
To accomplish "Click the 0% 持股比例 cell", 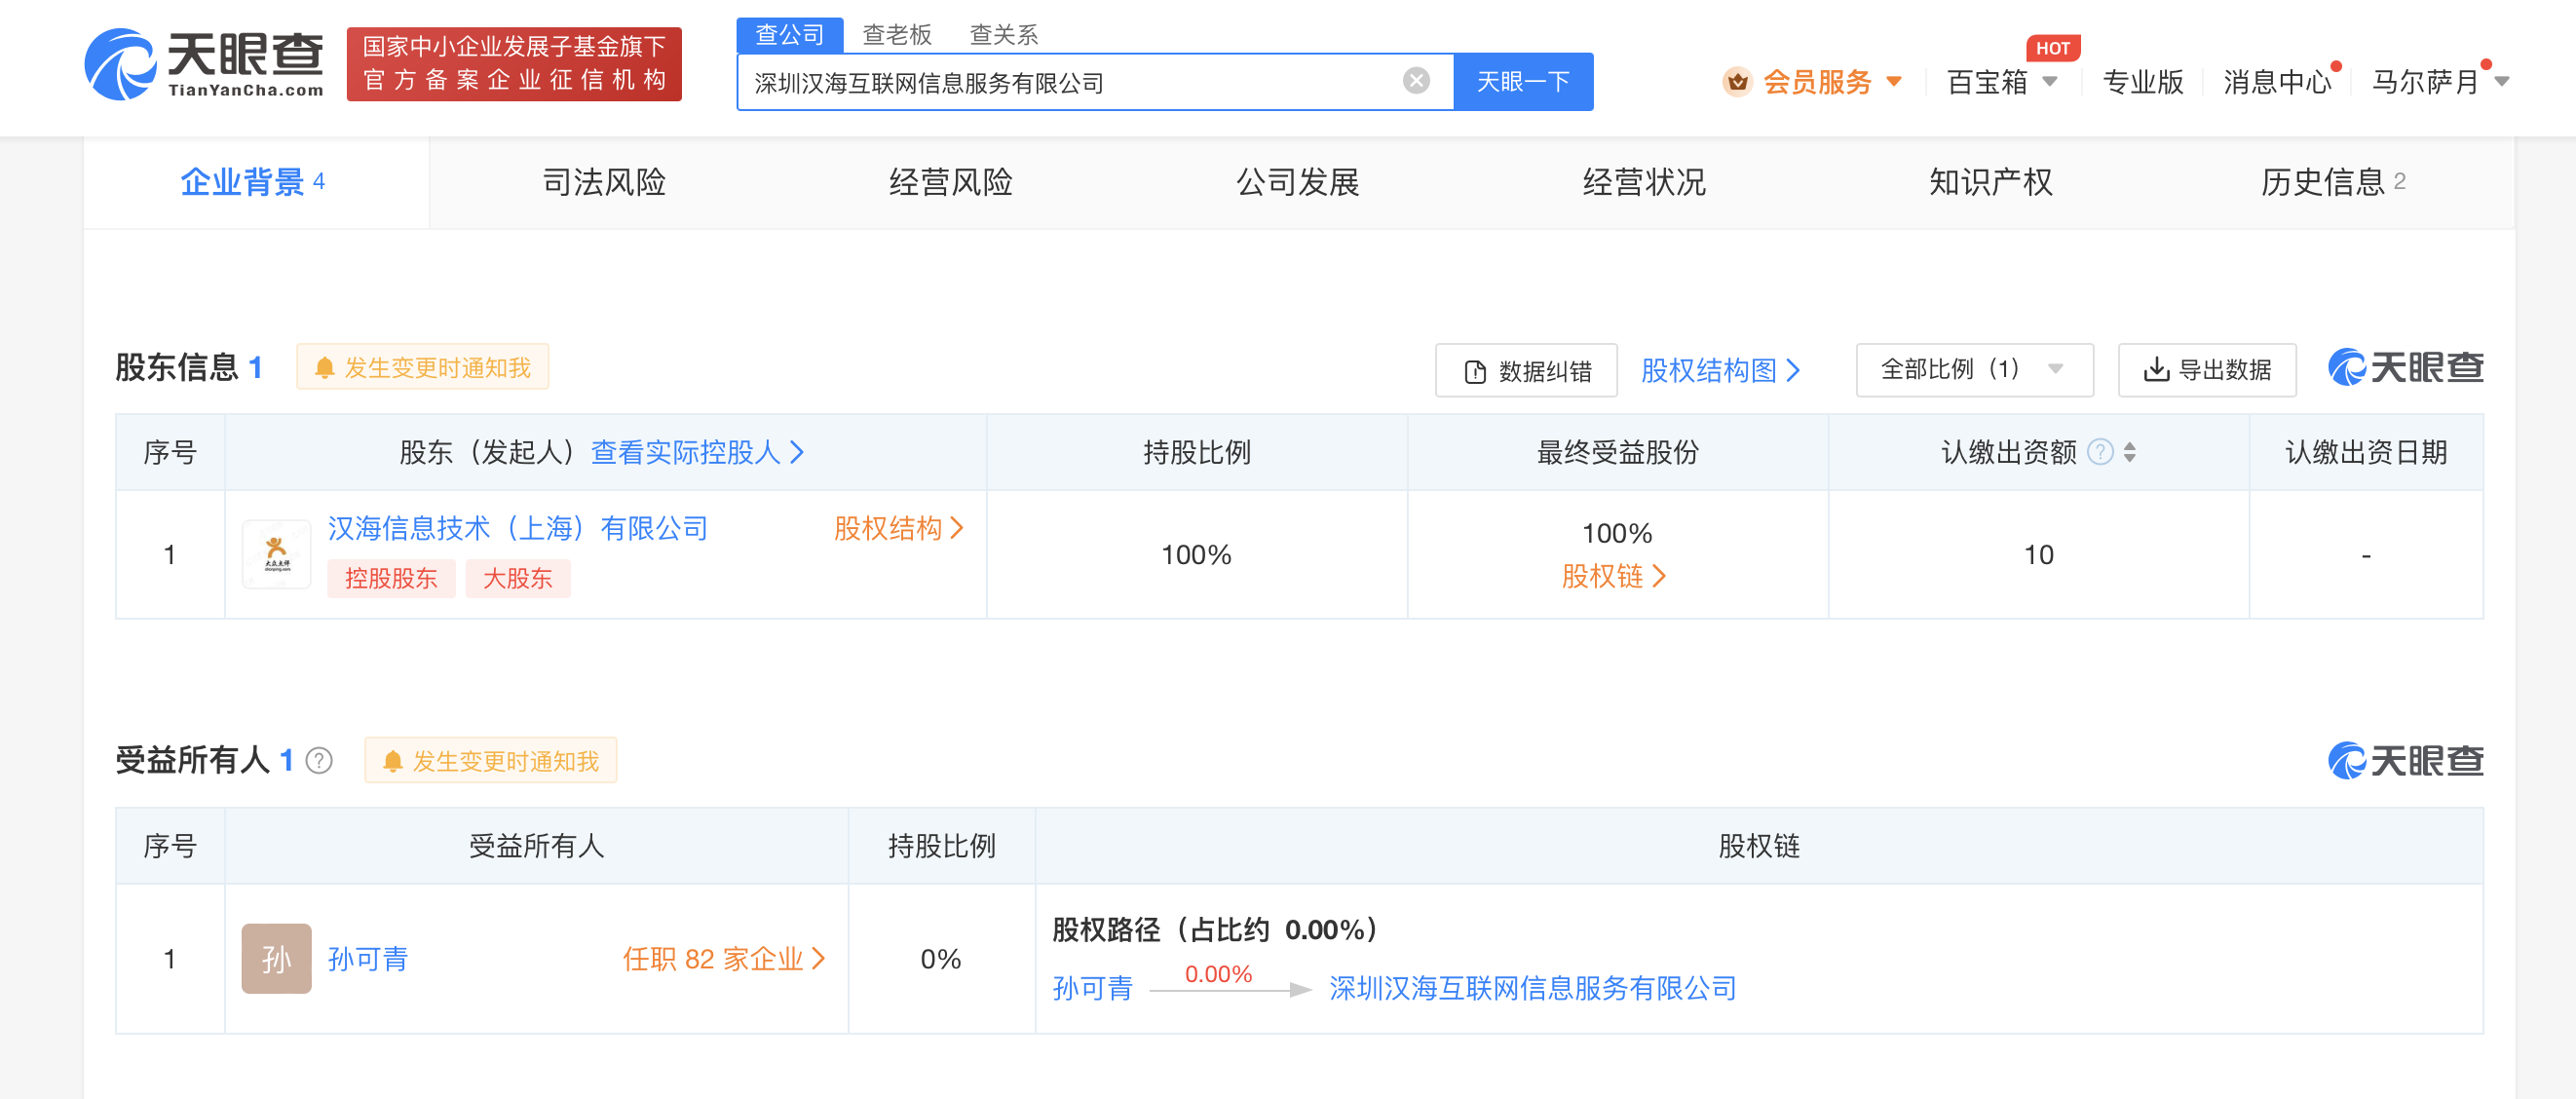I will 941,960.
